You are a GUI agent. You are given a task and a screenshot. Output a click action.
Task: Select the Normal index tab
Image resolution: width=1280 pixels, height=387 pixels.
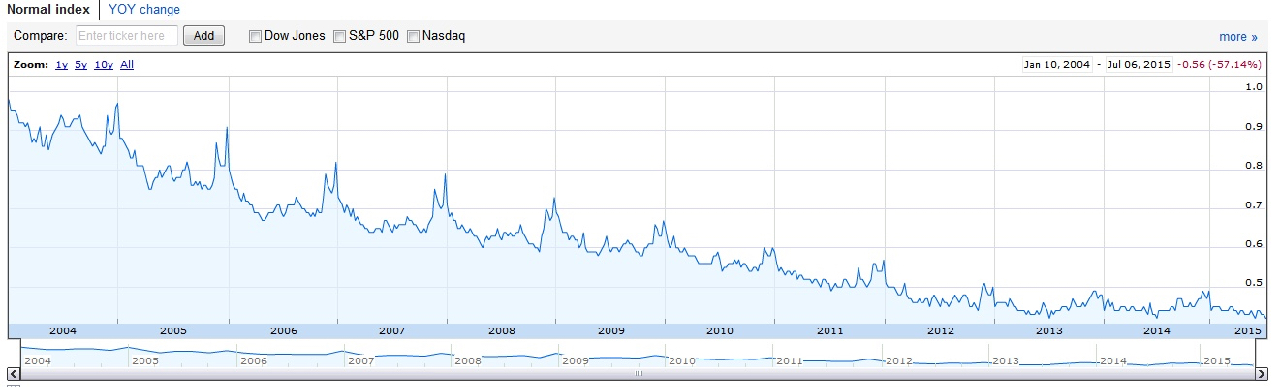coord(48,10)
